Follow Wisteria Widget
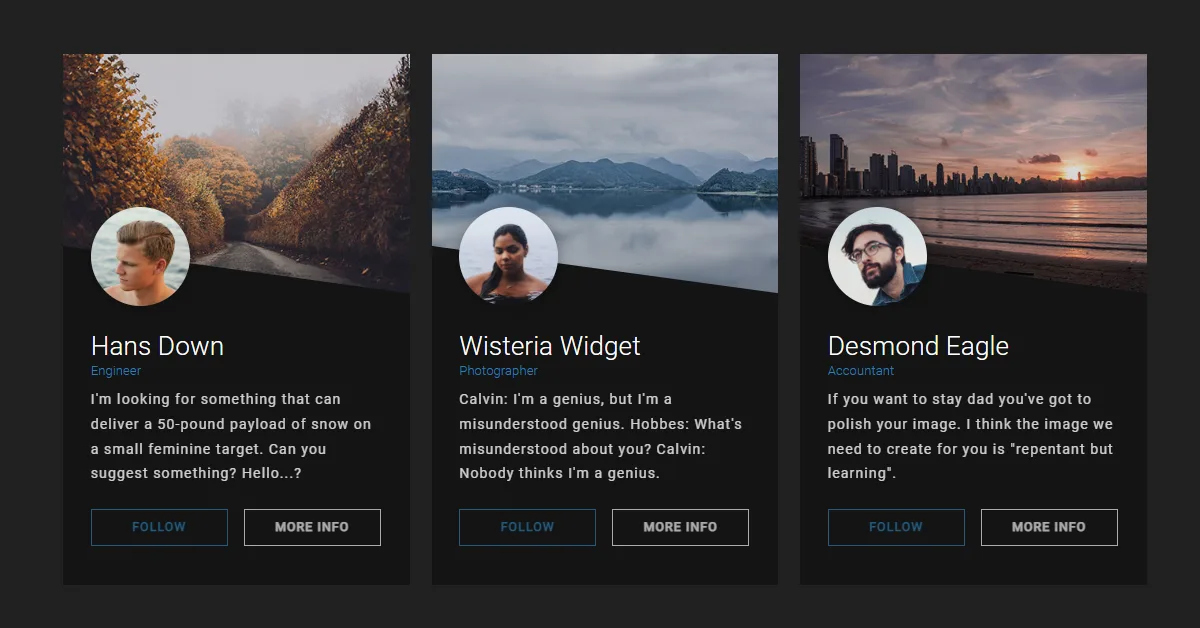 click(x=527, y=527)
